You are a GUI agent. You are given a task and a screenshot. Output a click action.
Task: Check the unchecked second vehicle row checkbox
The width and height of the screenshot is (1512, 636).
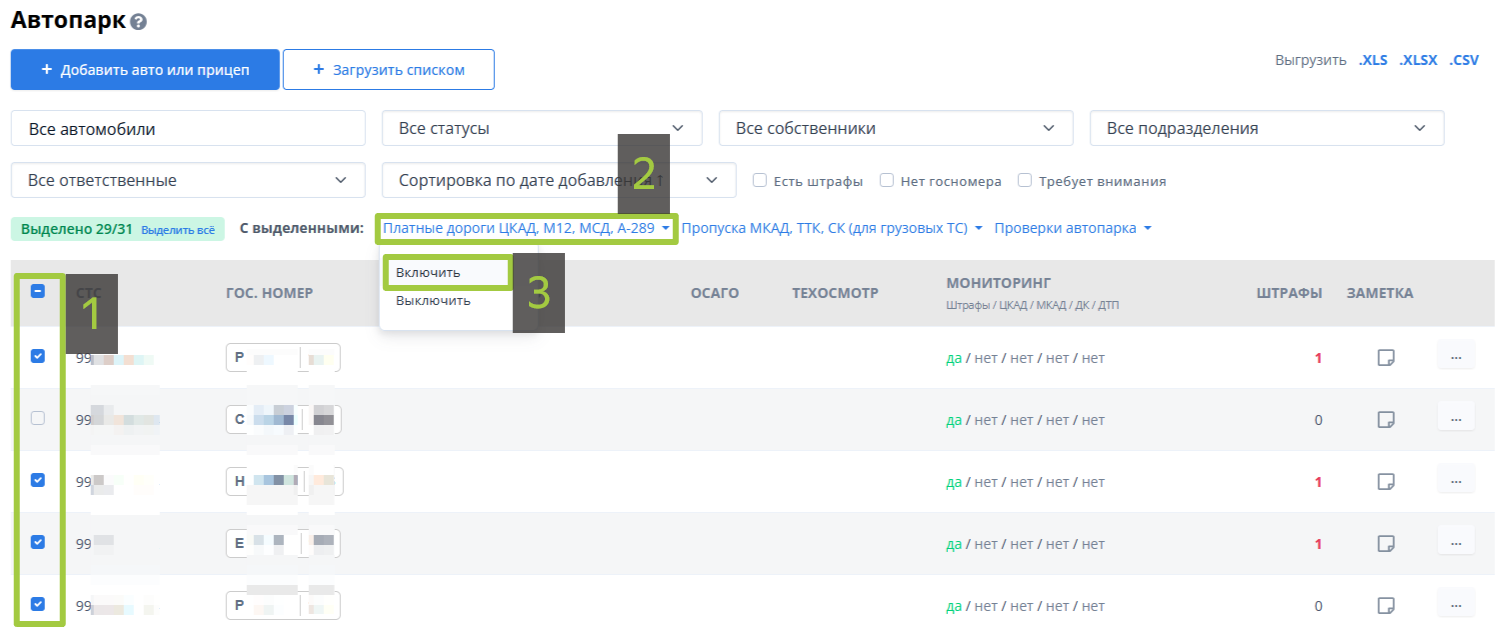coord(38,419)
